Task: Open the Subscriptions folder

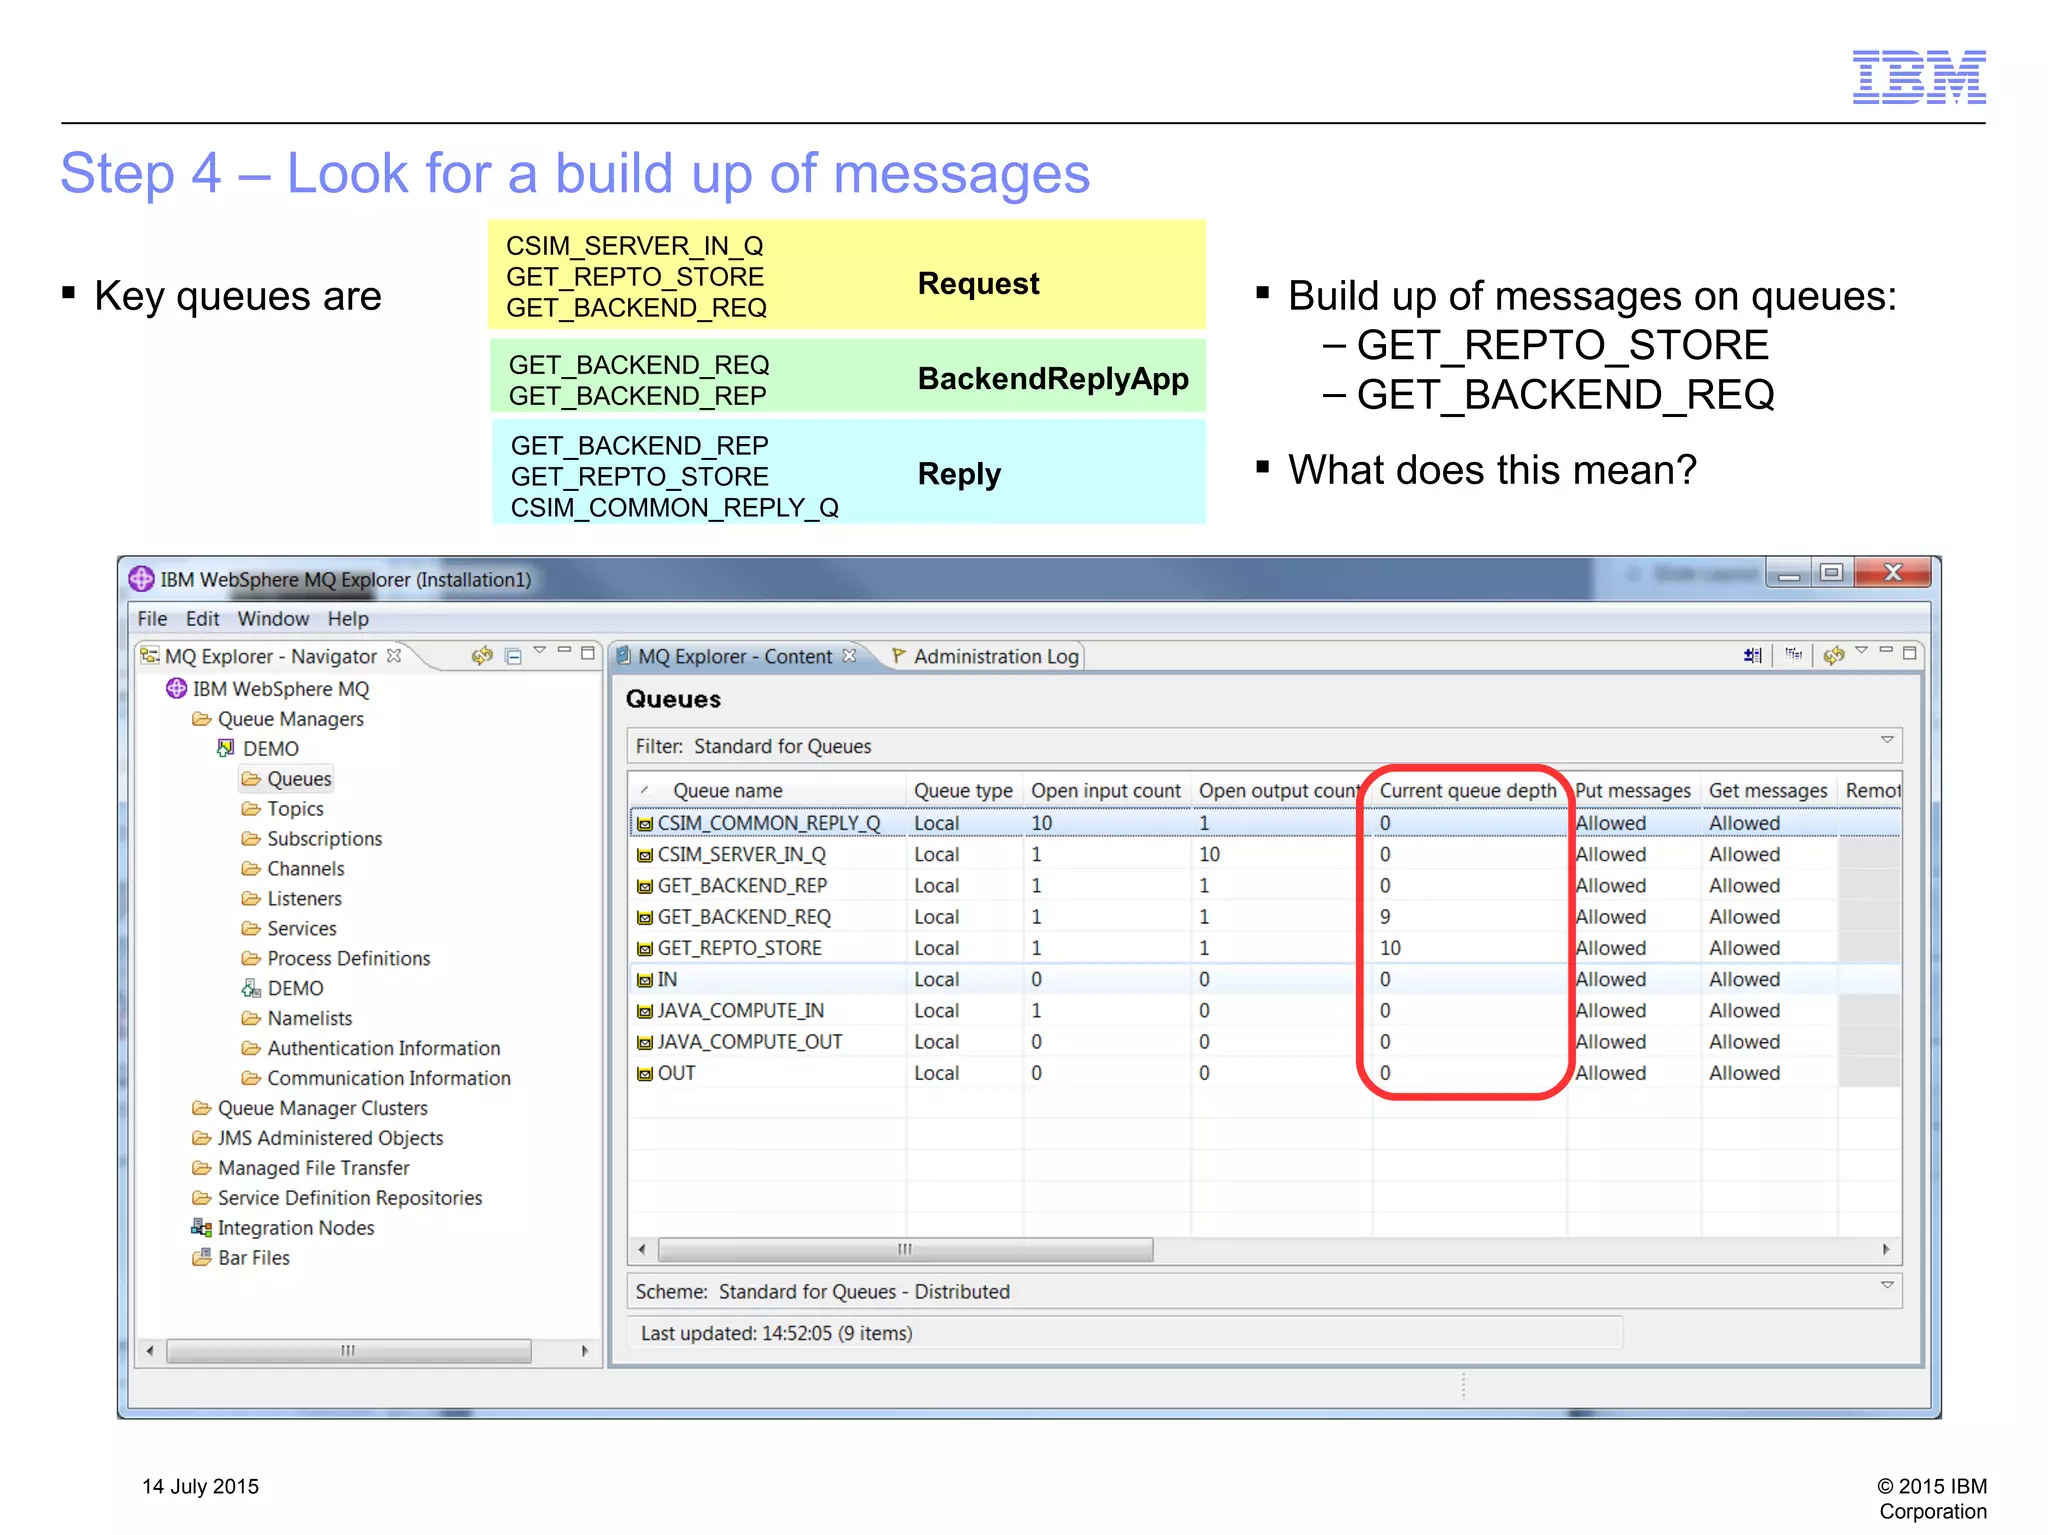Action: (x=312, y=838)
